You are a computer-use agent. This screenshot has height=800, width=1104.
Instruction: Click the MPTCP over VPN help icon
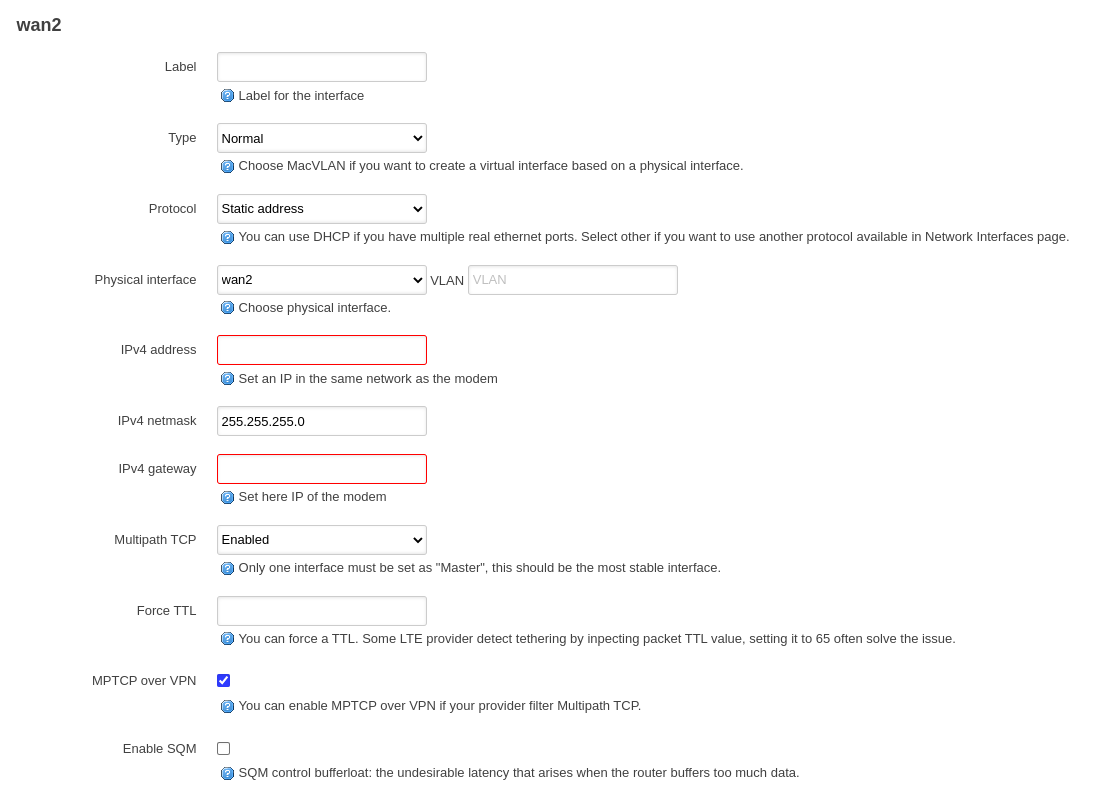tap(227, 706)
